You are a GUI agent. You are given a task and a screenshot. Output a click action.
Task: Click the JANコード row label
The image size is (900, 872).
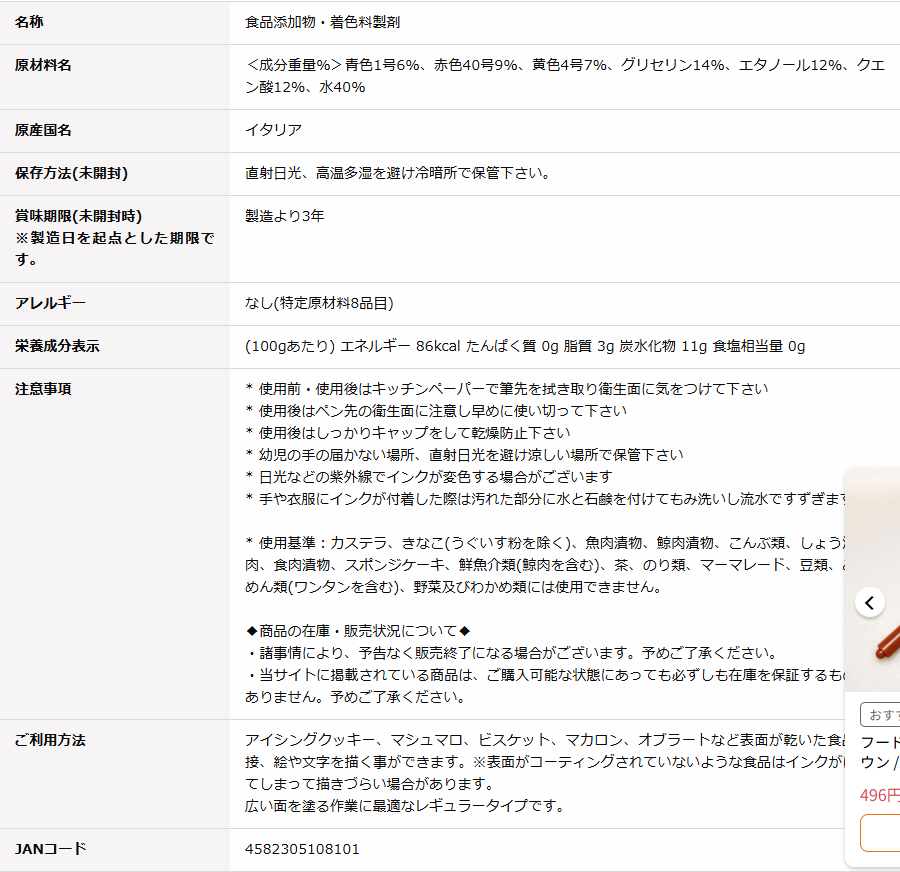coord(51,848)
